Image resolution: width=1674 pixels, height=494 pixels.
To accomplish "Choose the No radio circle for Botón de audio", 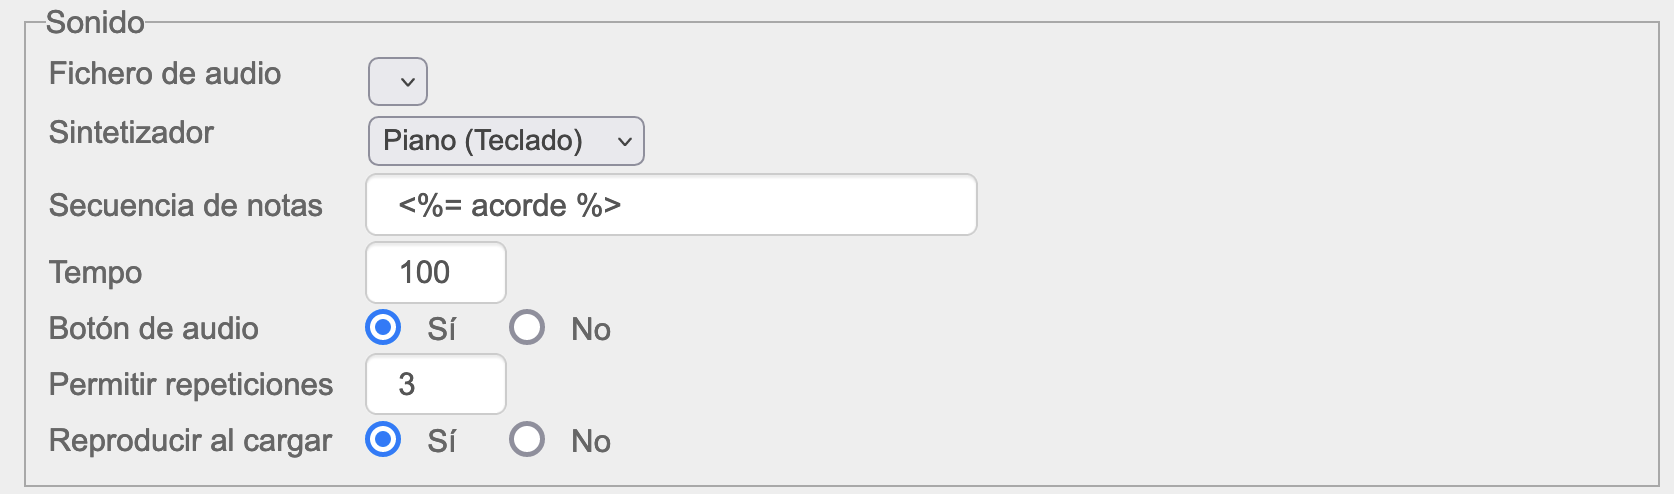I will [x=527, y=328].
